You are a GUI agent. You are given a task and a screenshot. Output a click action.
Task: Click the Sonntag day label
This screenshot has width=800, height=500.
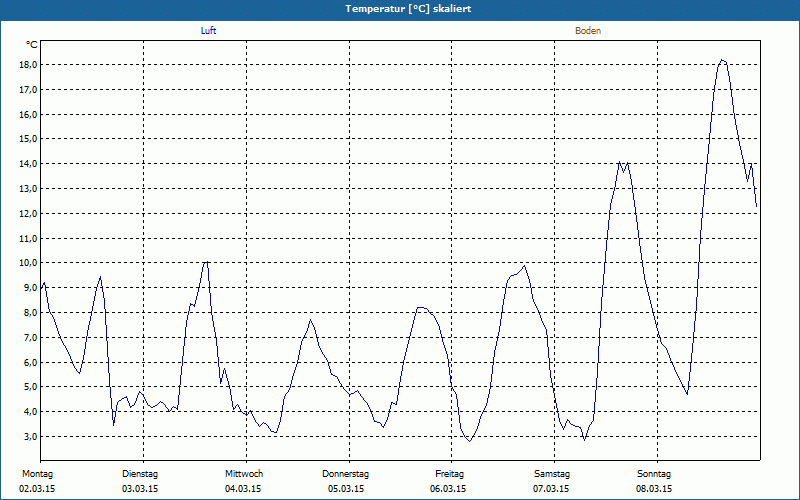pos(654,474)
